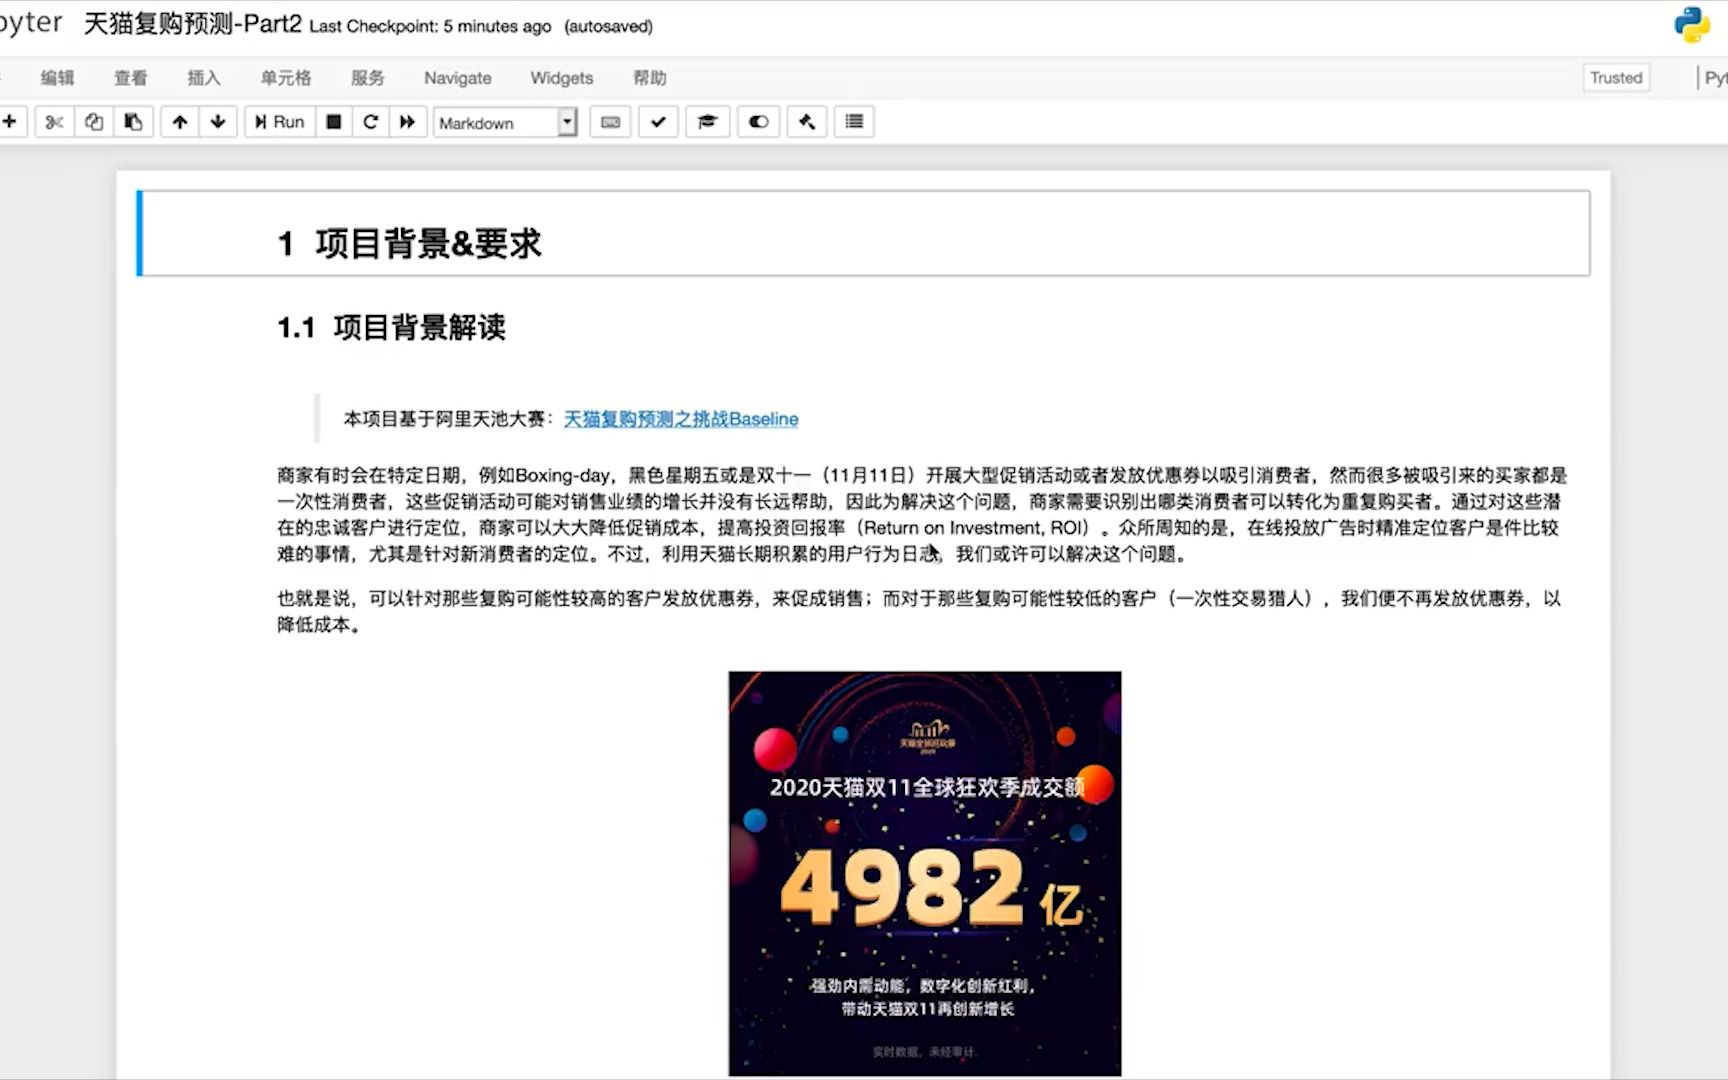Screen dimensions: 1728x1080
Task: Insert a new cell with plus icon
Action: point(10,122)
